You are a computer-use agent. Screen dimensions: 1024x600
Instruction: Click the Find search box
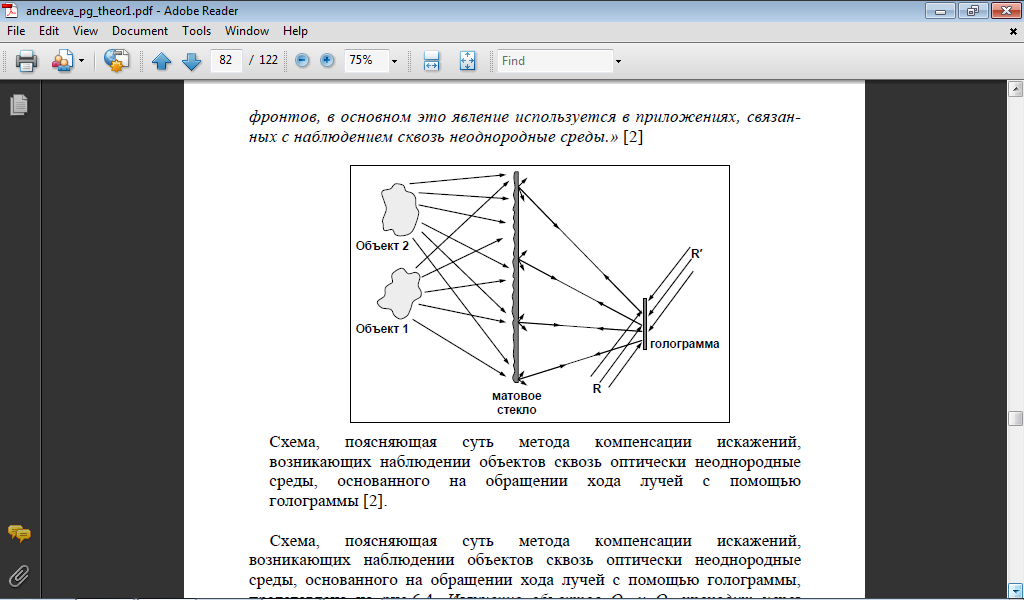[555, 61]
